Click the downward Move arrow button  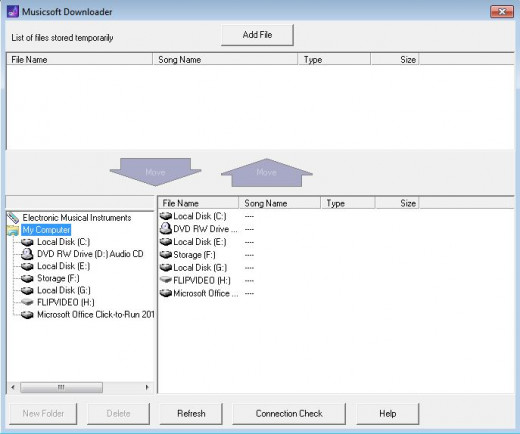click(x=155, y=172)
